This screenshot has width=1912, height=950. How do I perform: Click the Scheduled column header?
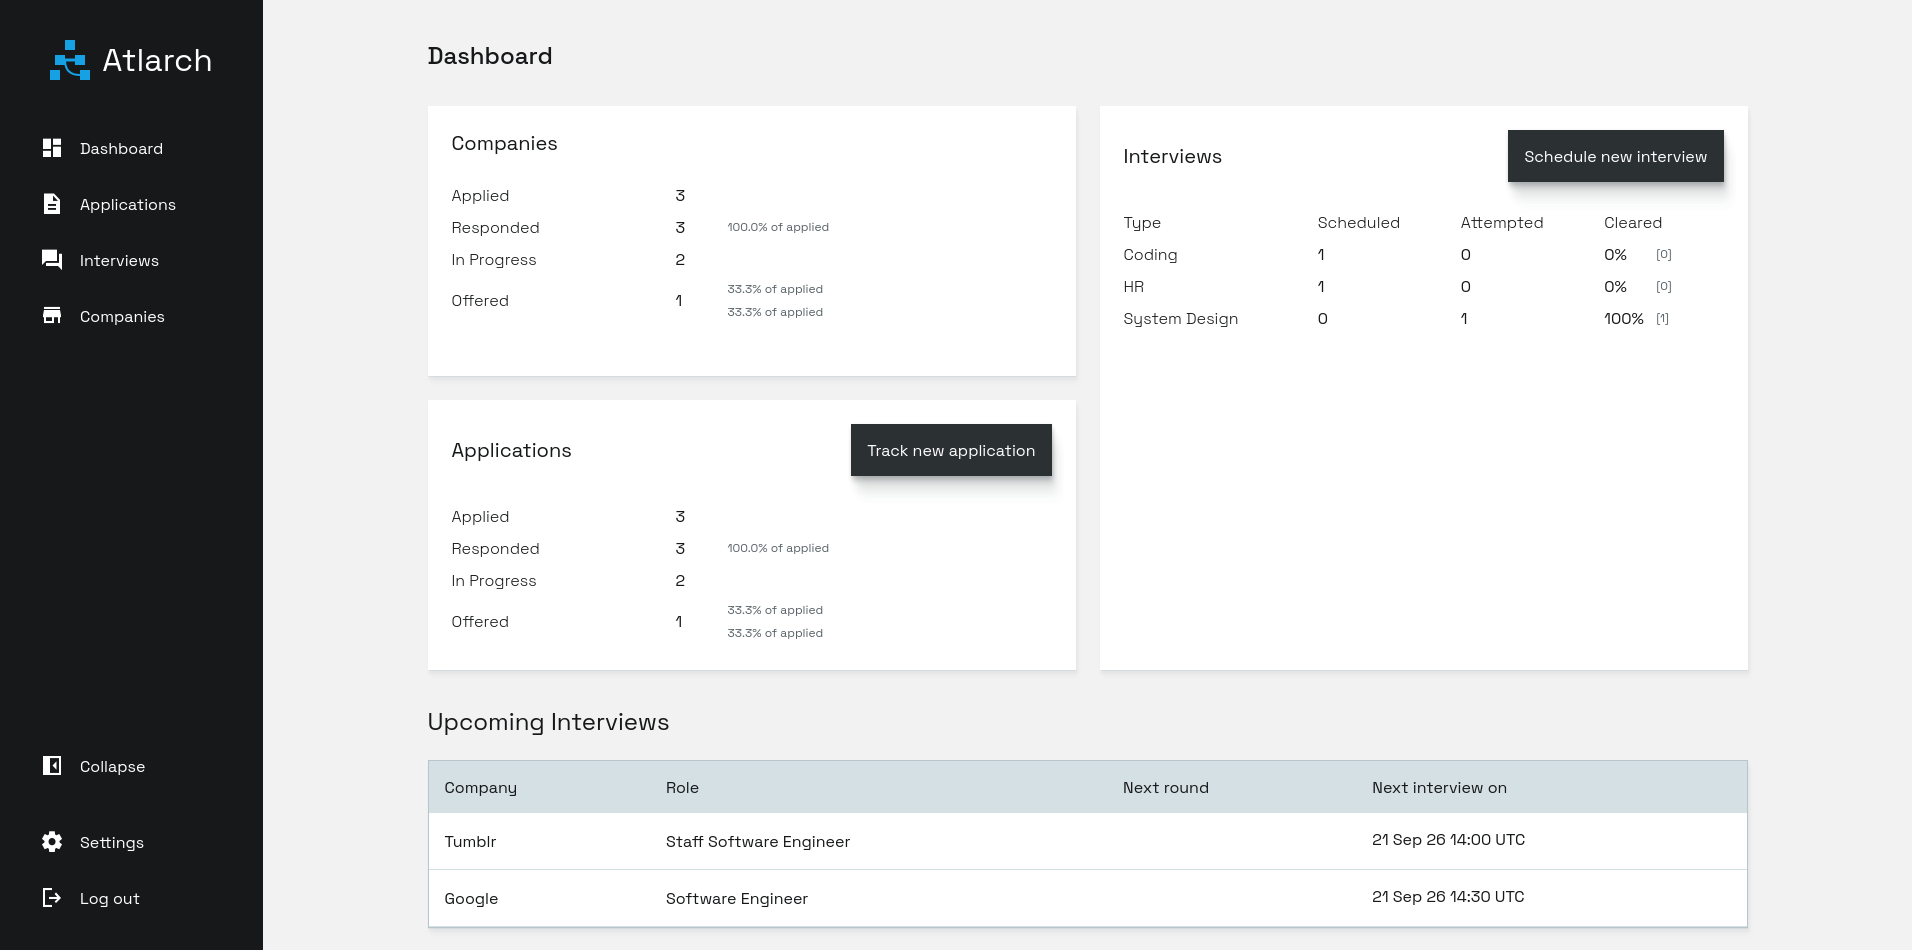tap(1358, 222)
